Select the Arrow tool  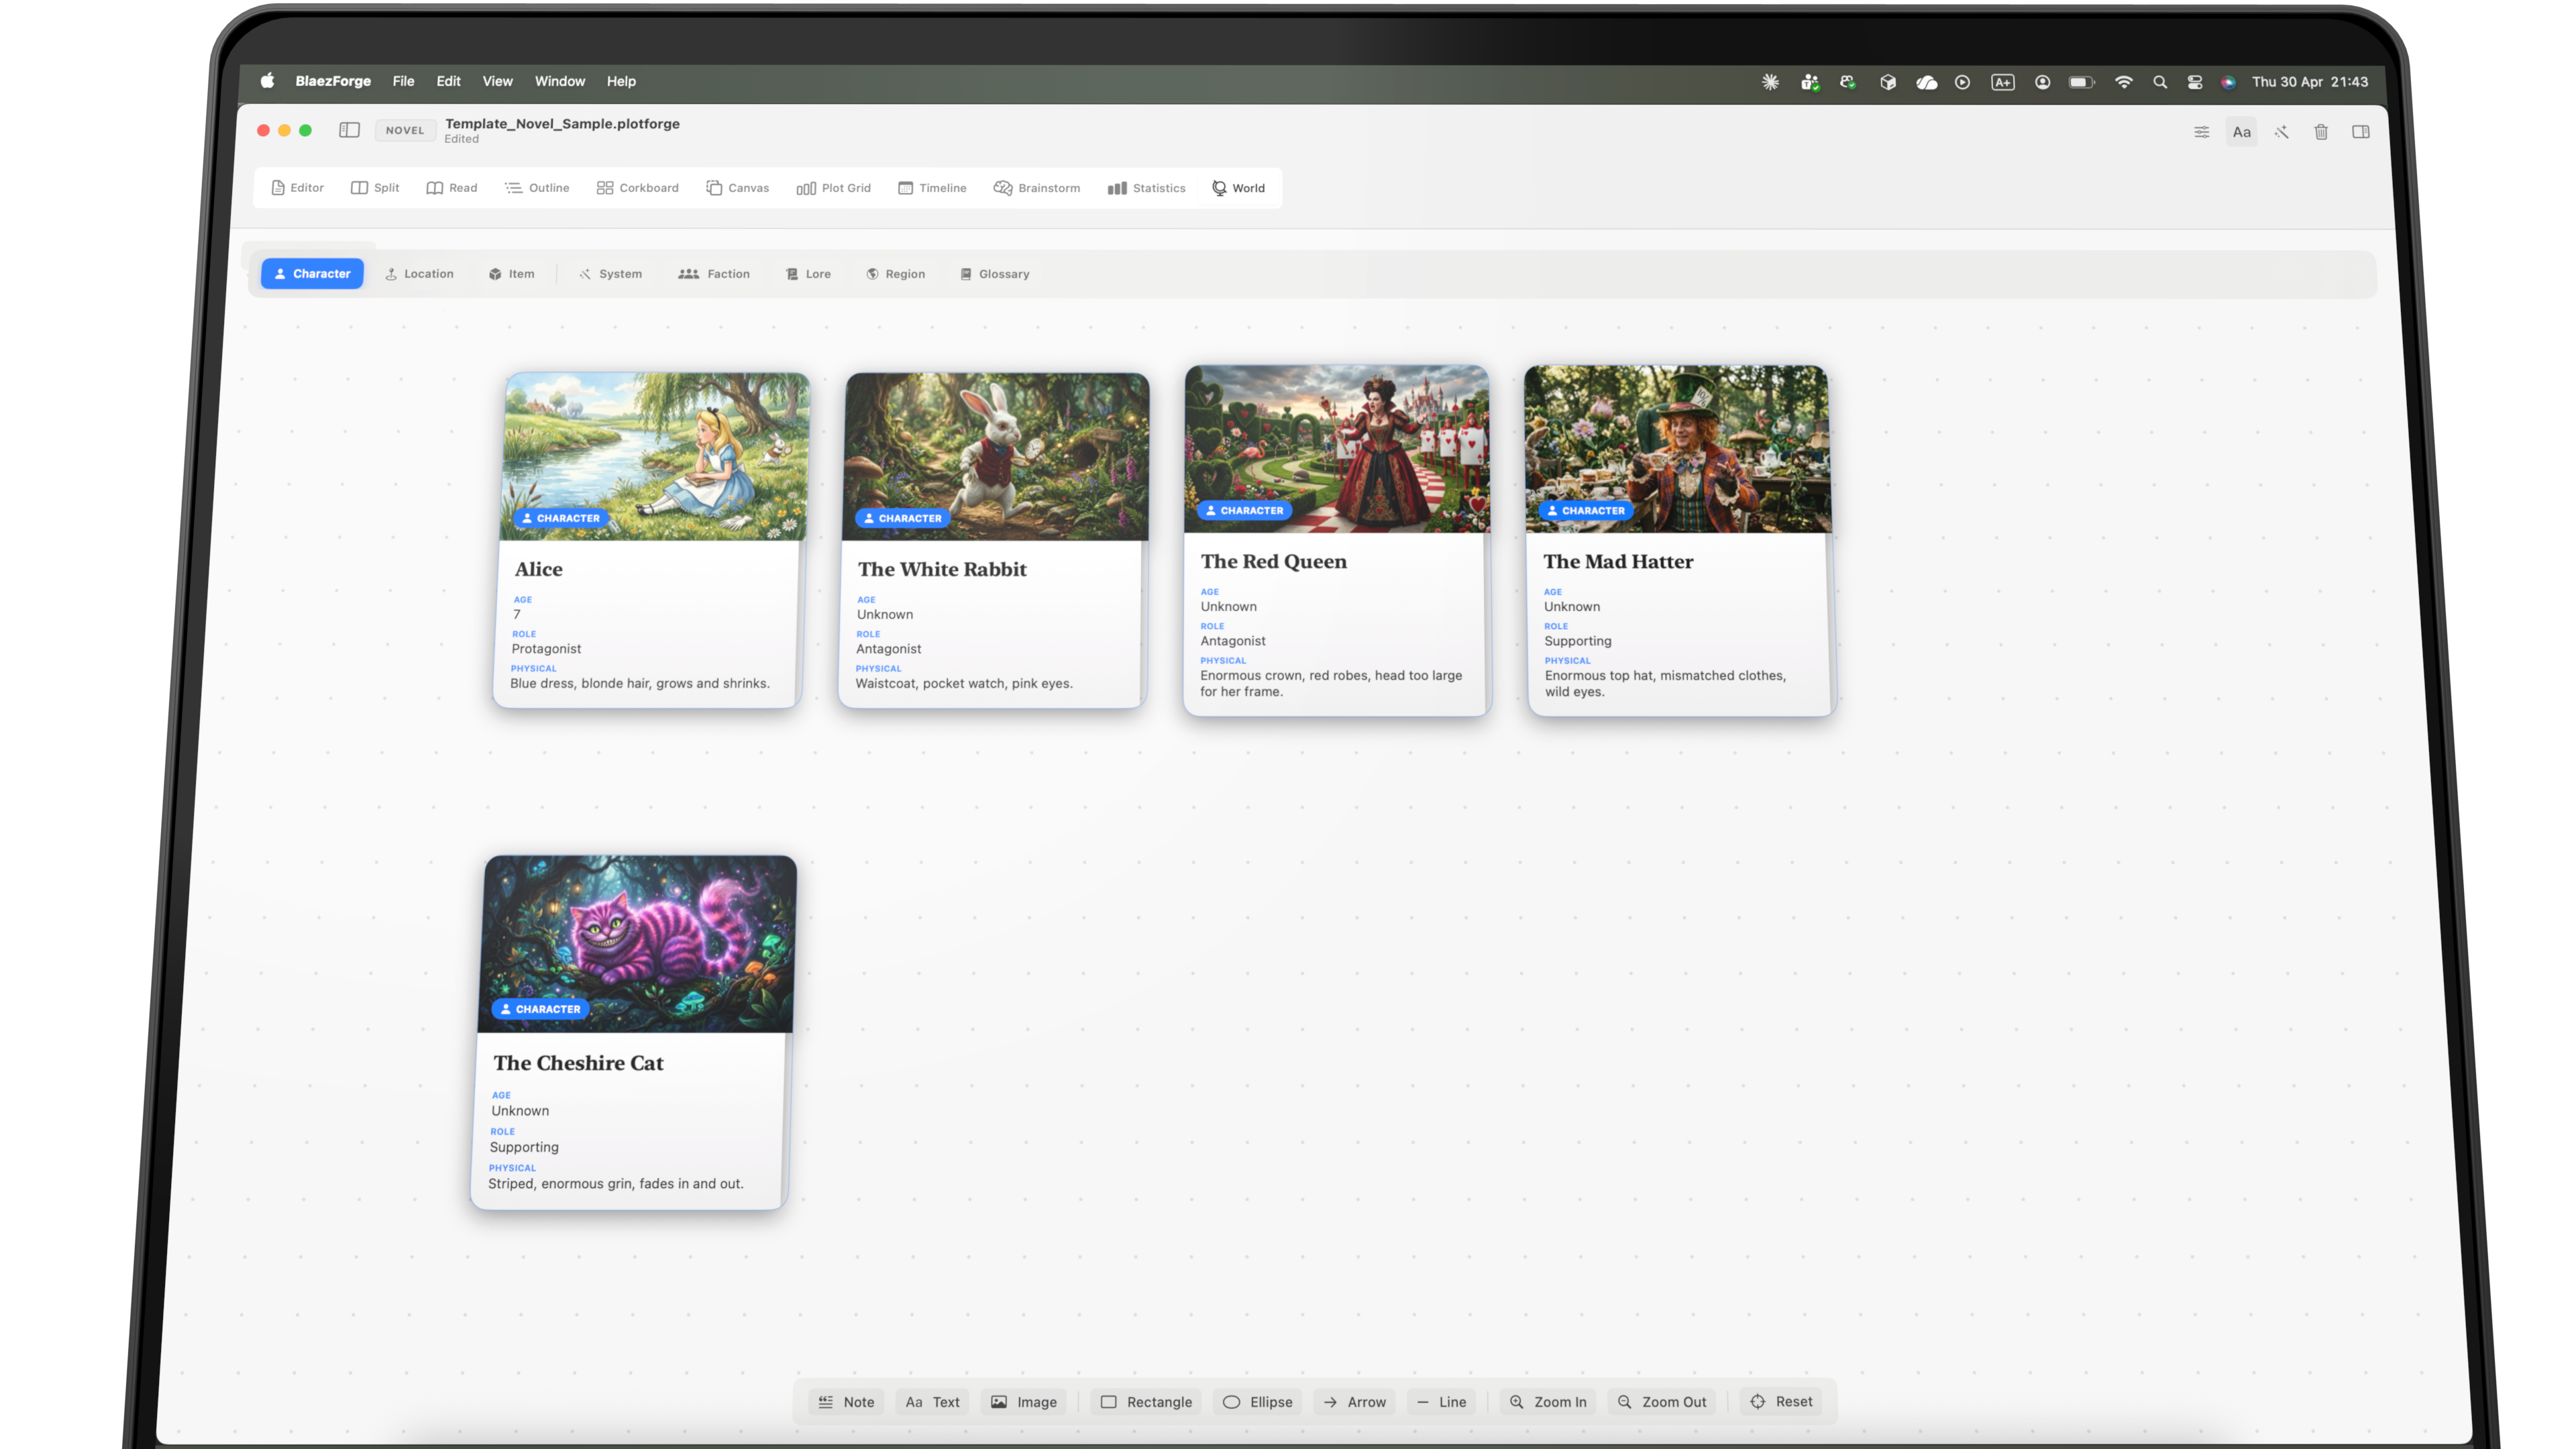[x=1354, y=1402]
